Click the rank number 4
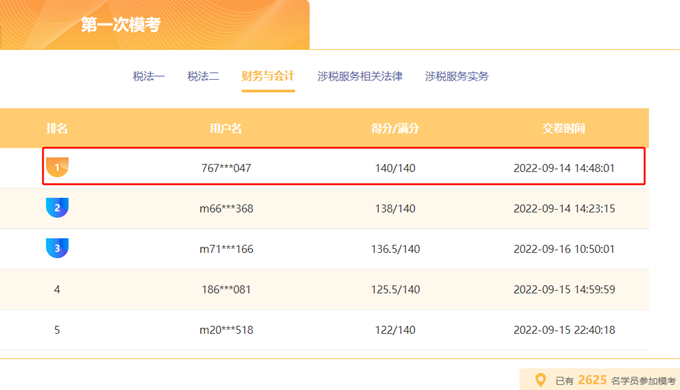The width and height of the screenshot is (680, 390). pyautogui.click(x=57, y=289)
